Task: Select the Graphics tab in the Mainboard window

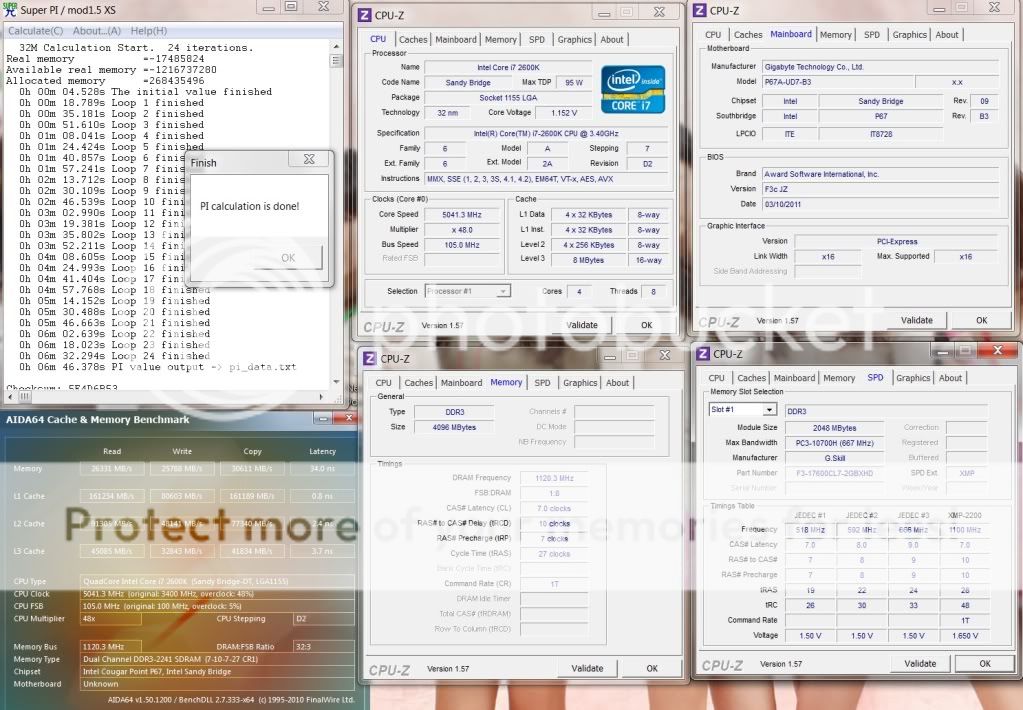Action: (909, 35)
